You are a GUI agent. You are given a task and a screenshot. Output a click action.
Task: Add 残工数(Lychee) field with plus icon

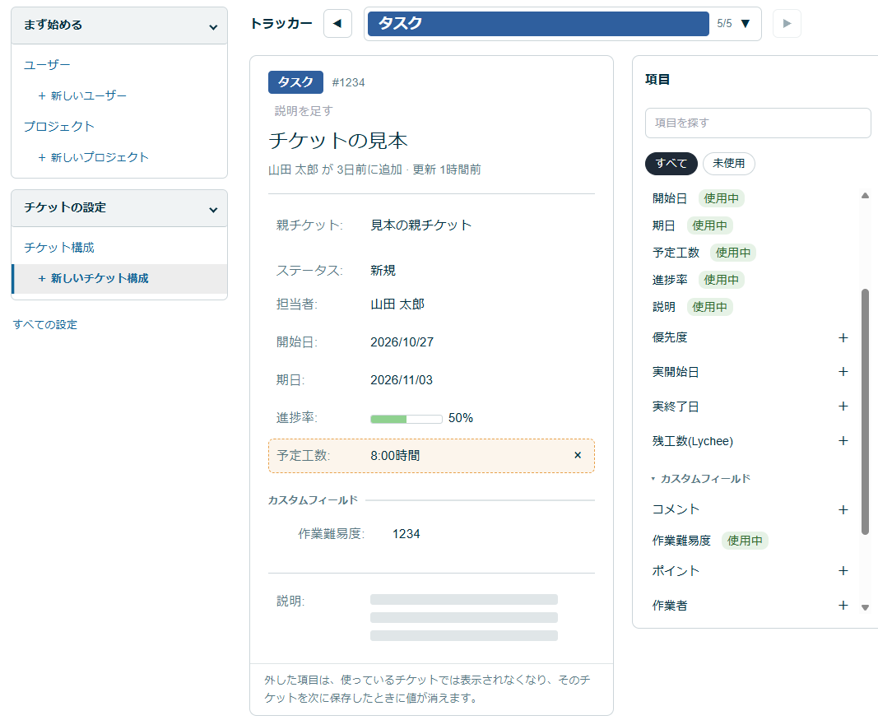843,441
